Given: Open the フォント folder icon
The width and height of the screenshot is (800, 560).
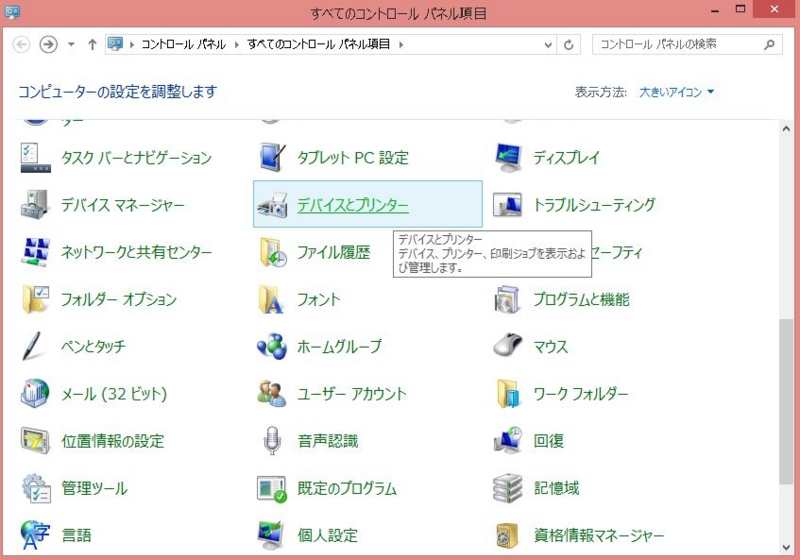Looking at the screenshot, I should pyautogui.click(x=271, y=299).
